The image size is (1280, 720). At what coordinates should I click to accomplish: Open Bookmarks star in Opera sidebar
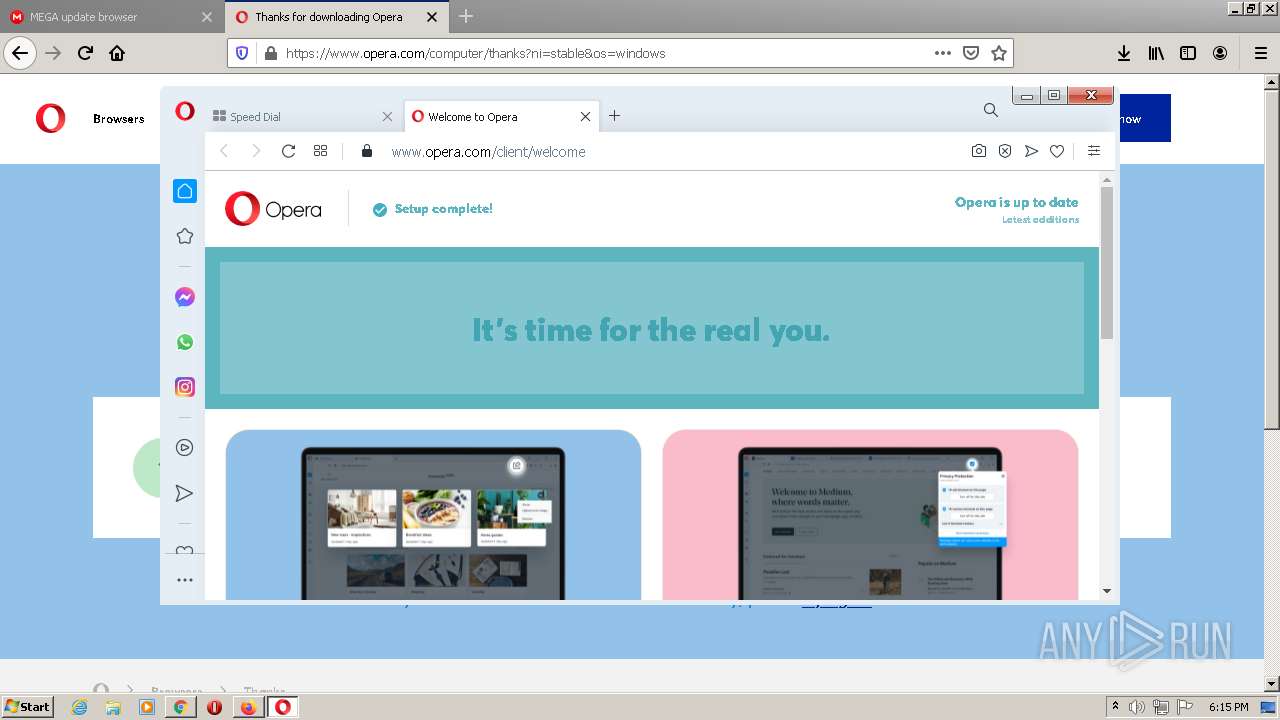click(x=185, y=236)
